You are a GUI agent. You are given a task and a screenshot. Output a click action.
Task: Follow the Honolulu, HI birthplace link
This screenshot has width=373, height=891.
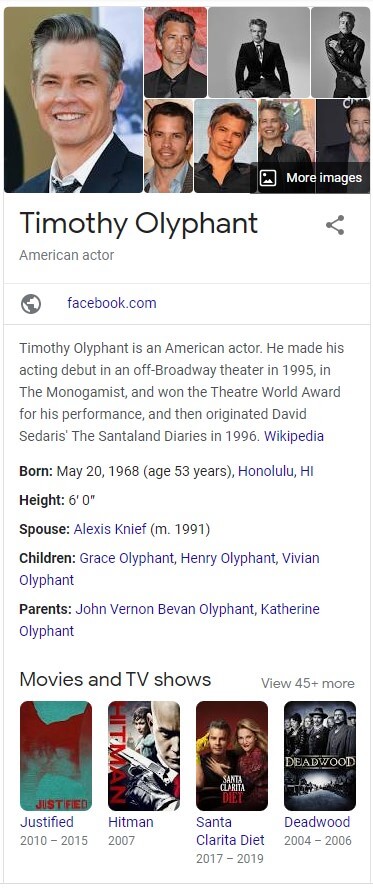click(x=276, y=471)
